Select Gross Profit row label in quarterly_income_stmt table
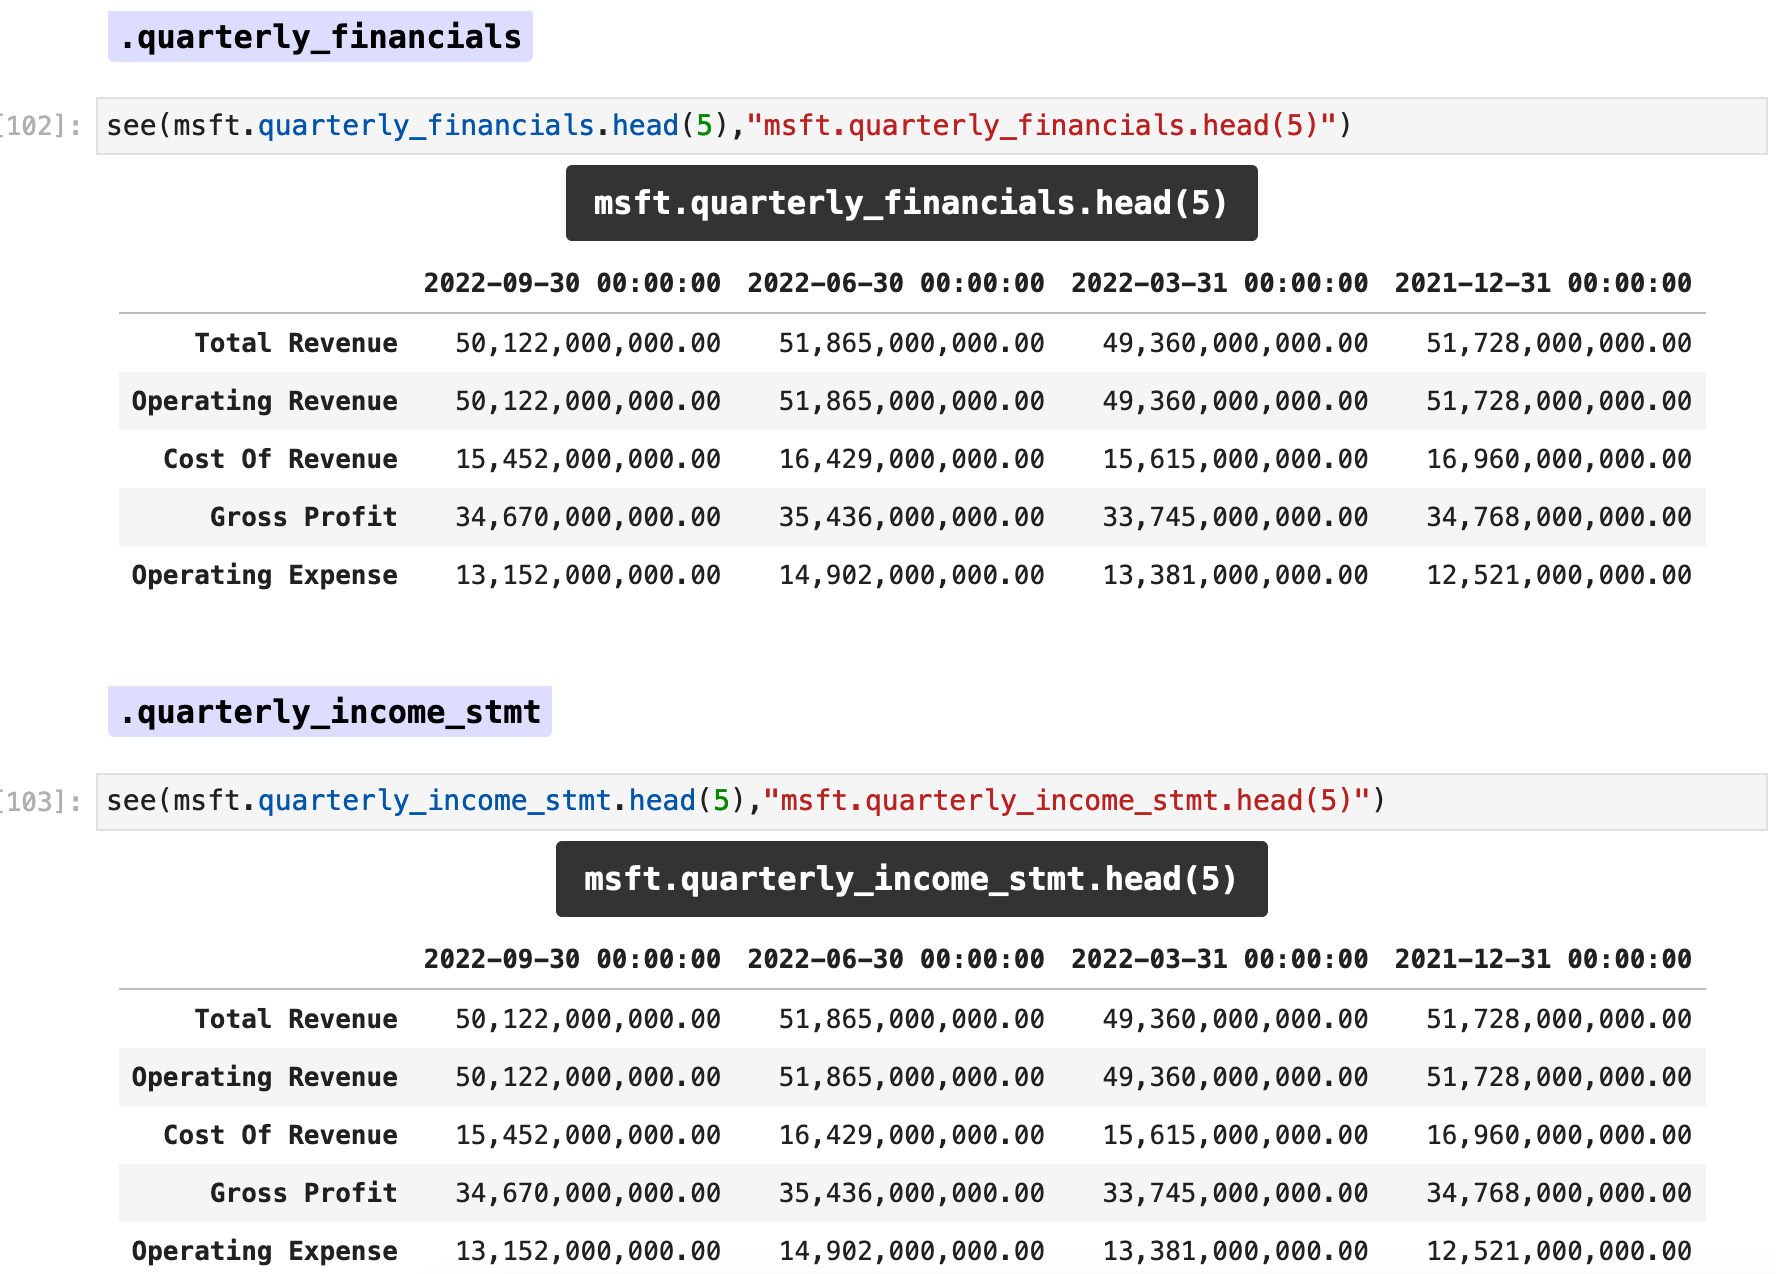 [304, 1193]
